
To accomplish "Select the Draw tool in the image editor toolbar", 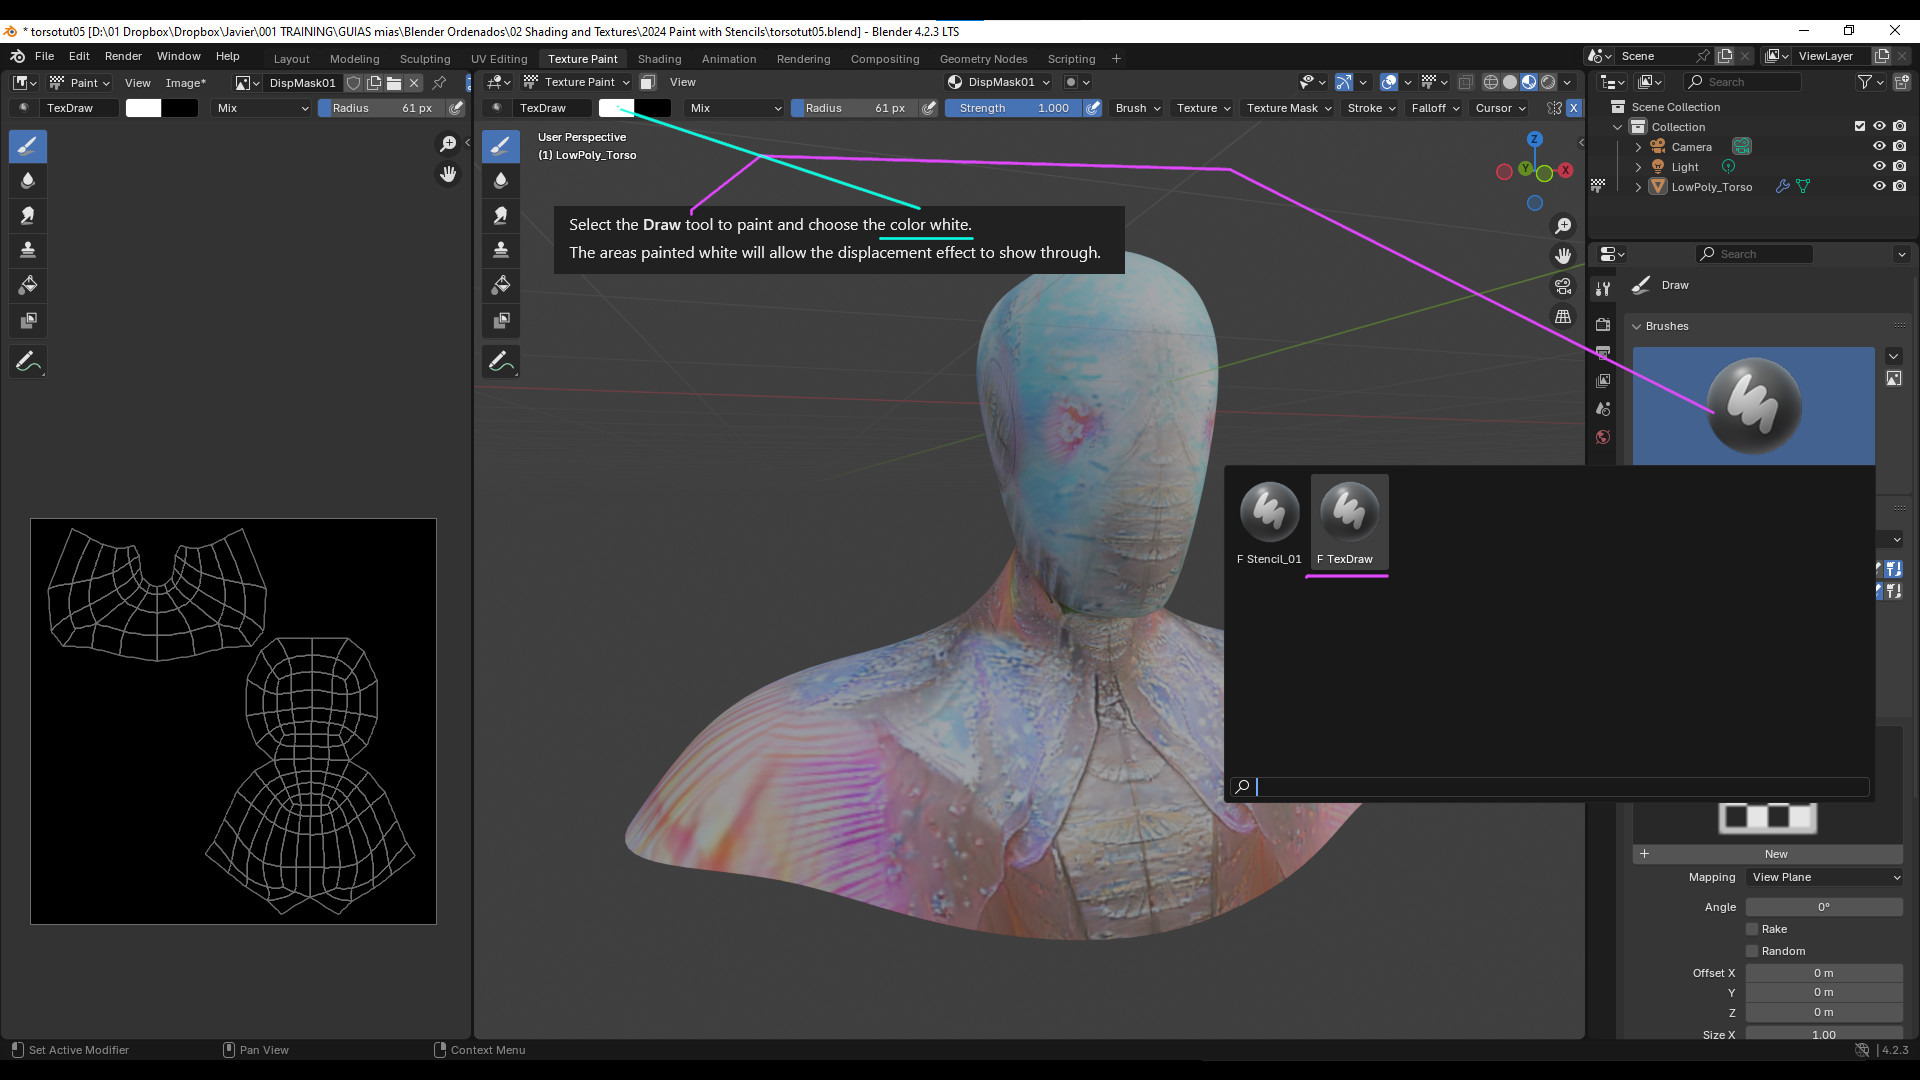I will [x=28, y=146].
